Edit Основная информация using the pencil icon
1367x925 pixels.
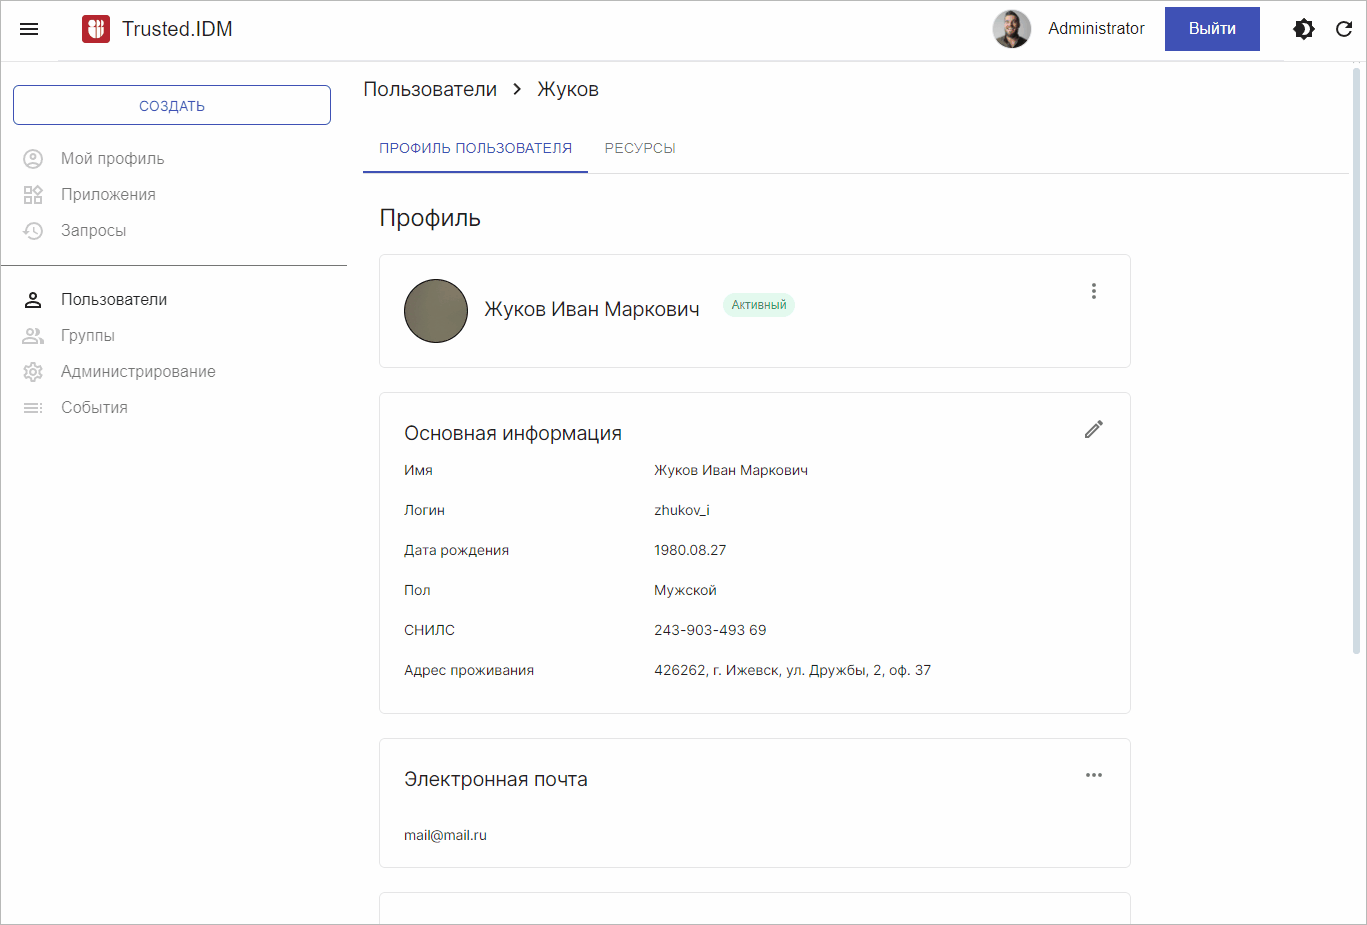[x=1093, y=428]
